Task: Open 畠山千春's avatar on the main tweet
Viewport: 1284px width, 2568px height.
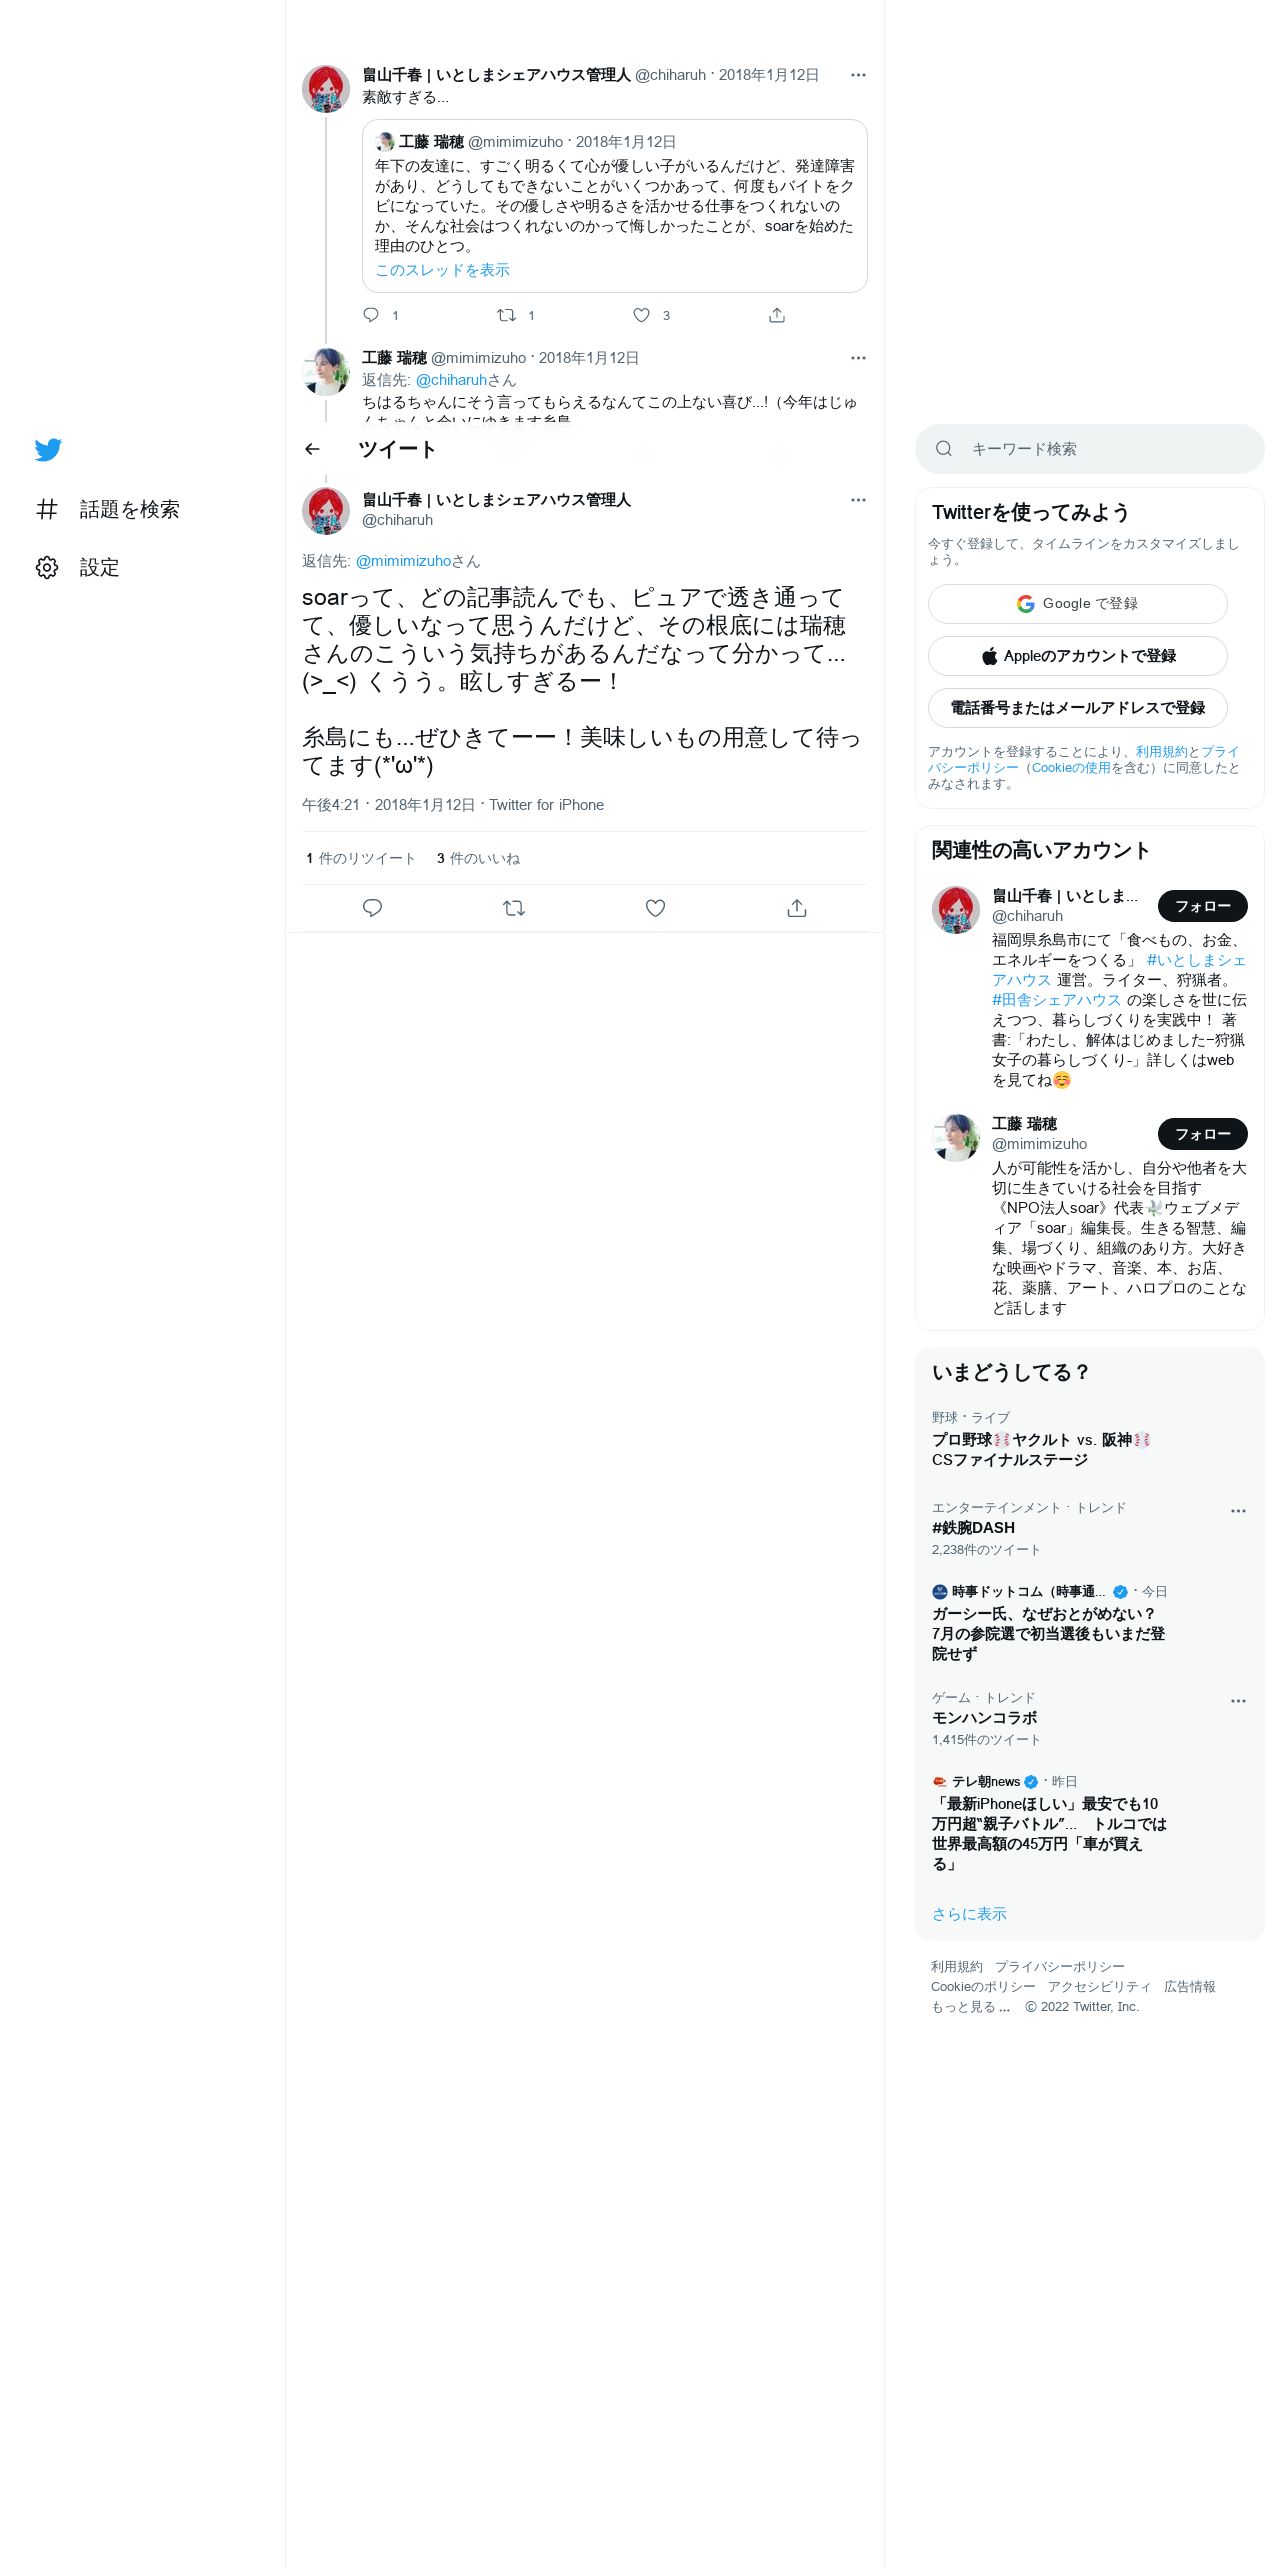Action: click(x=326, y=511)
